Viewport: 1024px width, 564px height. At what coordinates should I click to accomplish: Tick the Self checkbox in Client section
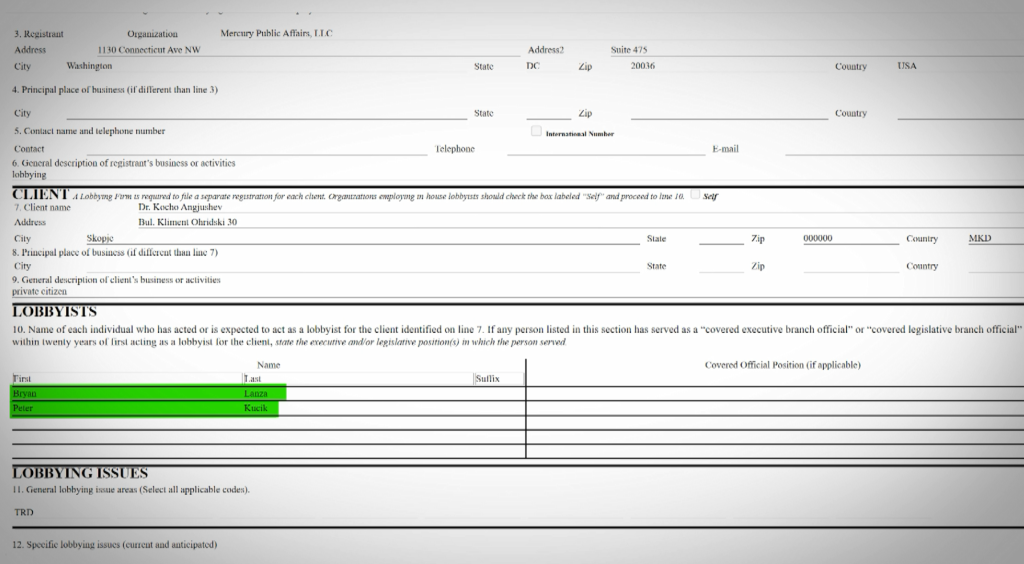pos(695,195)
